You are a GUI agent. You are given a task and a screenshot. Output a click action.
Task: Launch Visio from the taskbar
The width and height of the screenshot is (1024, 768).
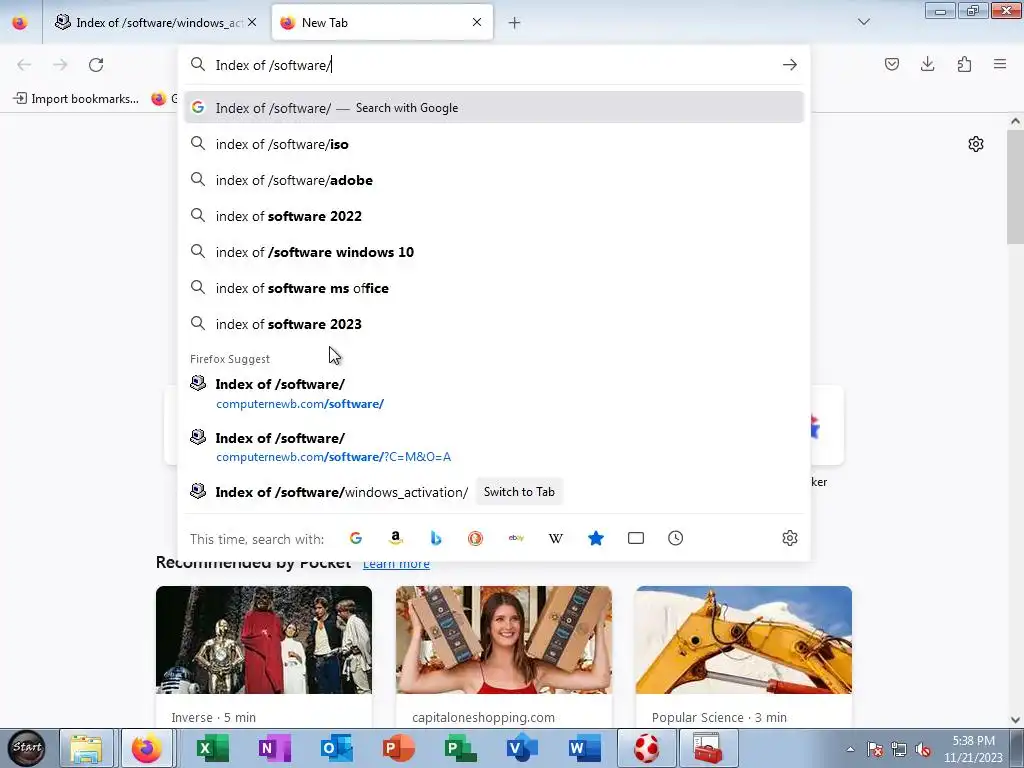[522, 748]
